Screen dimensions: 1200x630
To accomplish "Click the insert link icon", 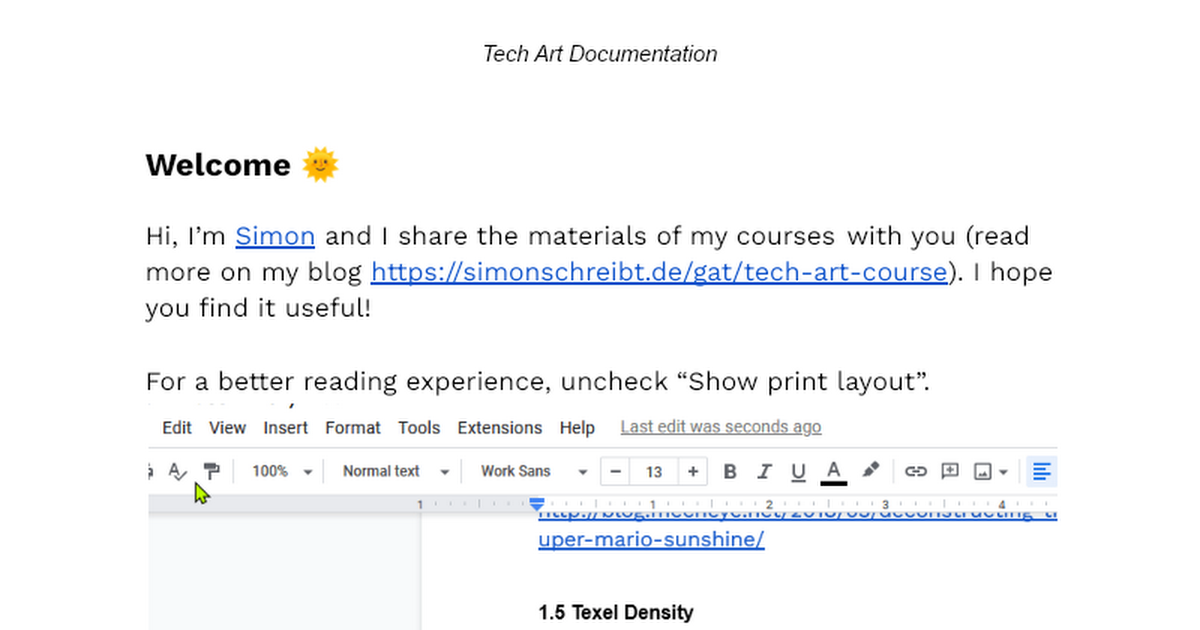I will 915,471.
